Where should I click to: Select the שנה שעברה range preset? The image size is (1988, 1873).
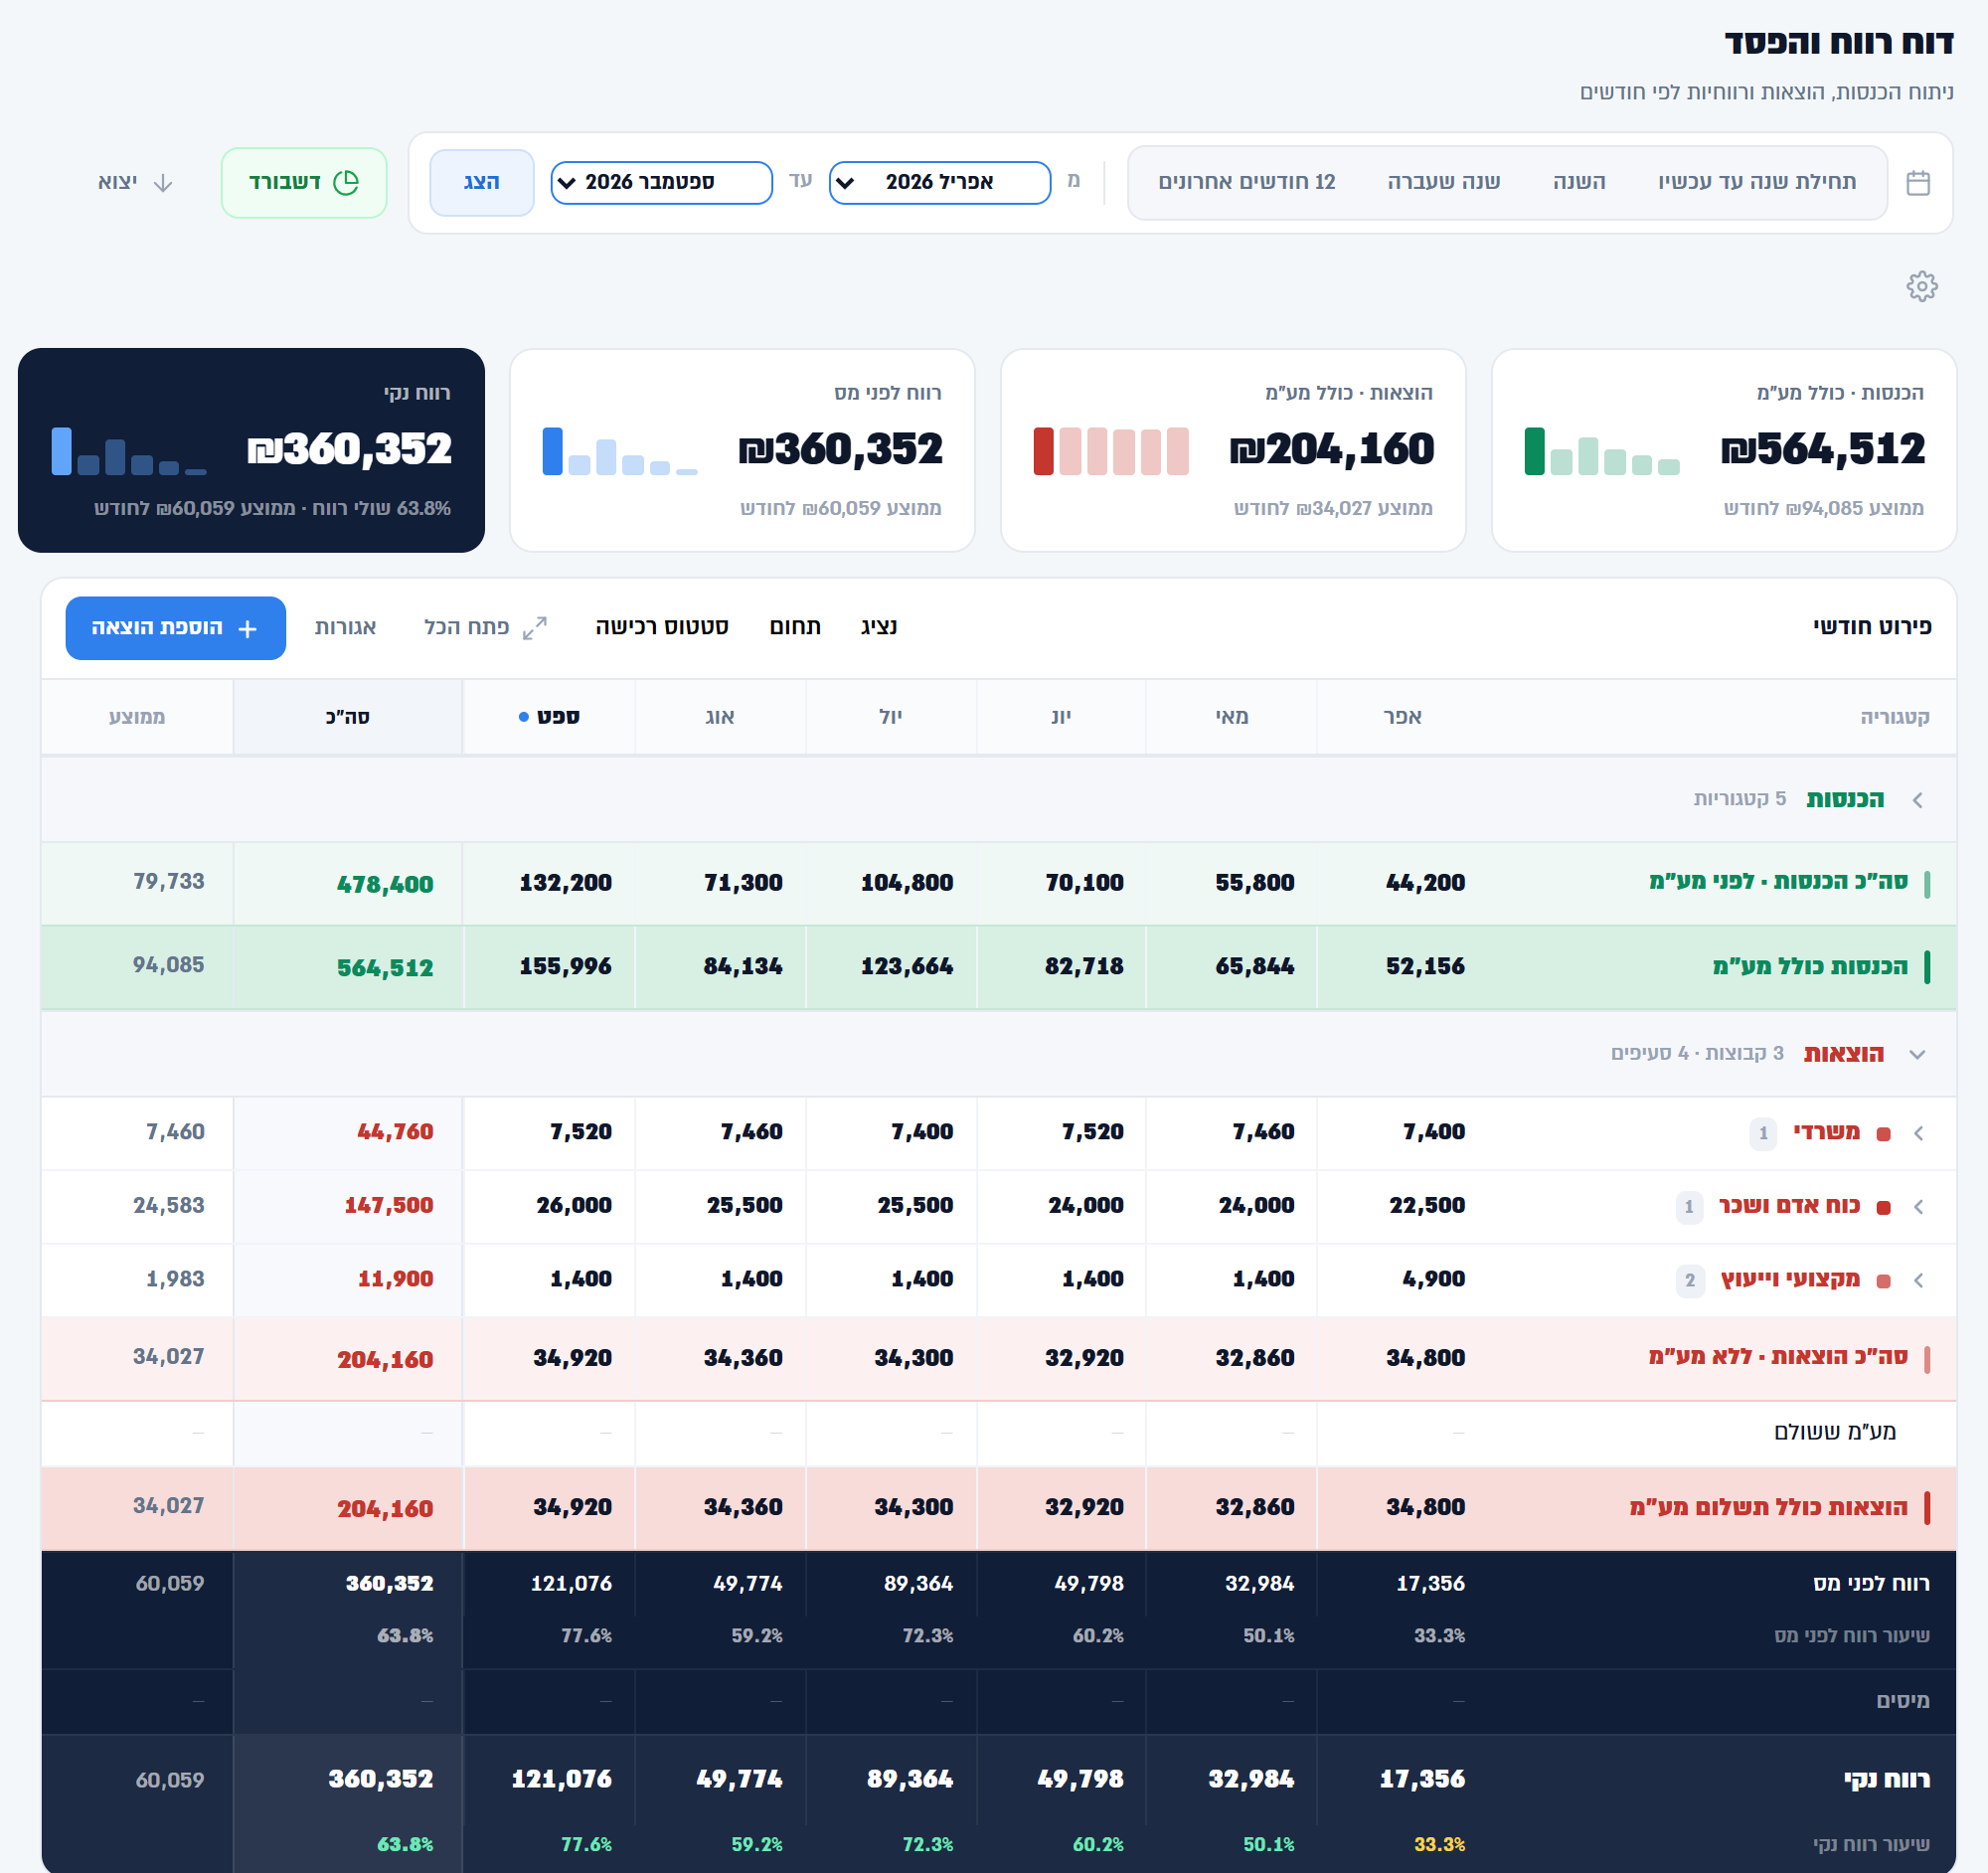(x=1444, y=182)
